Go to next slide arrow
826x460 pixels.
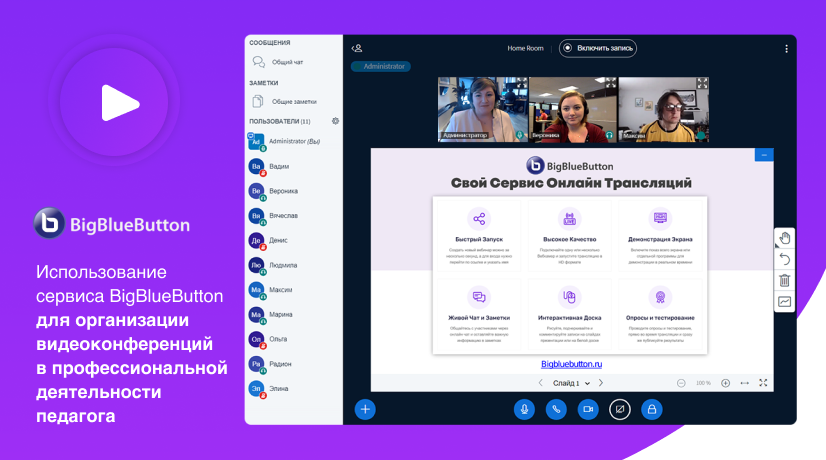pyautogui.click(x=601, y=383)
